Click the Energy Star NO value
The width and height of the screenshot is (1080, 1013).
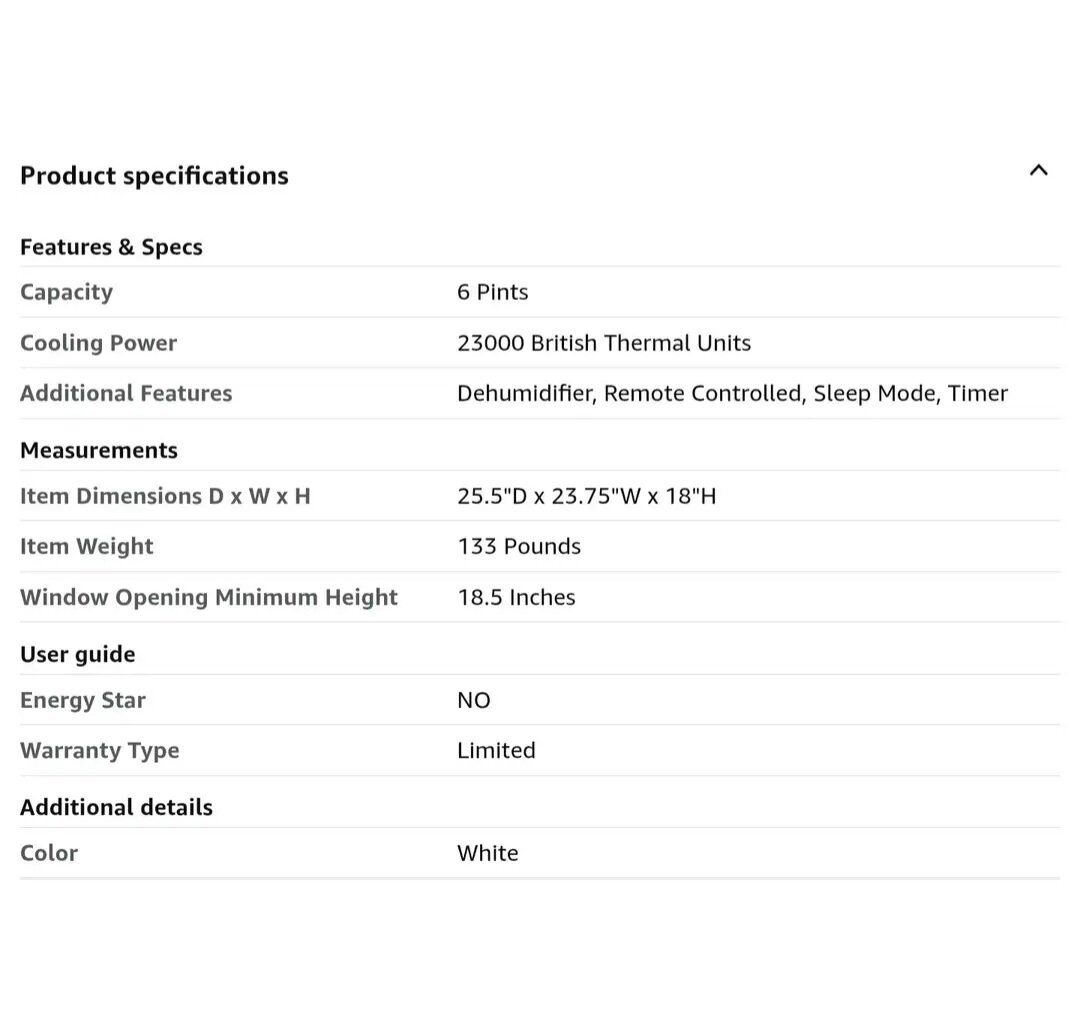point(473,700)
